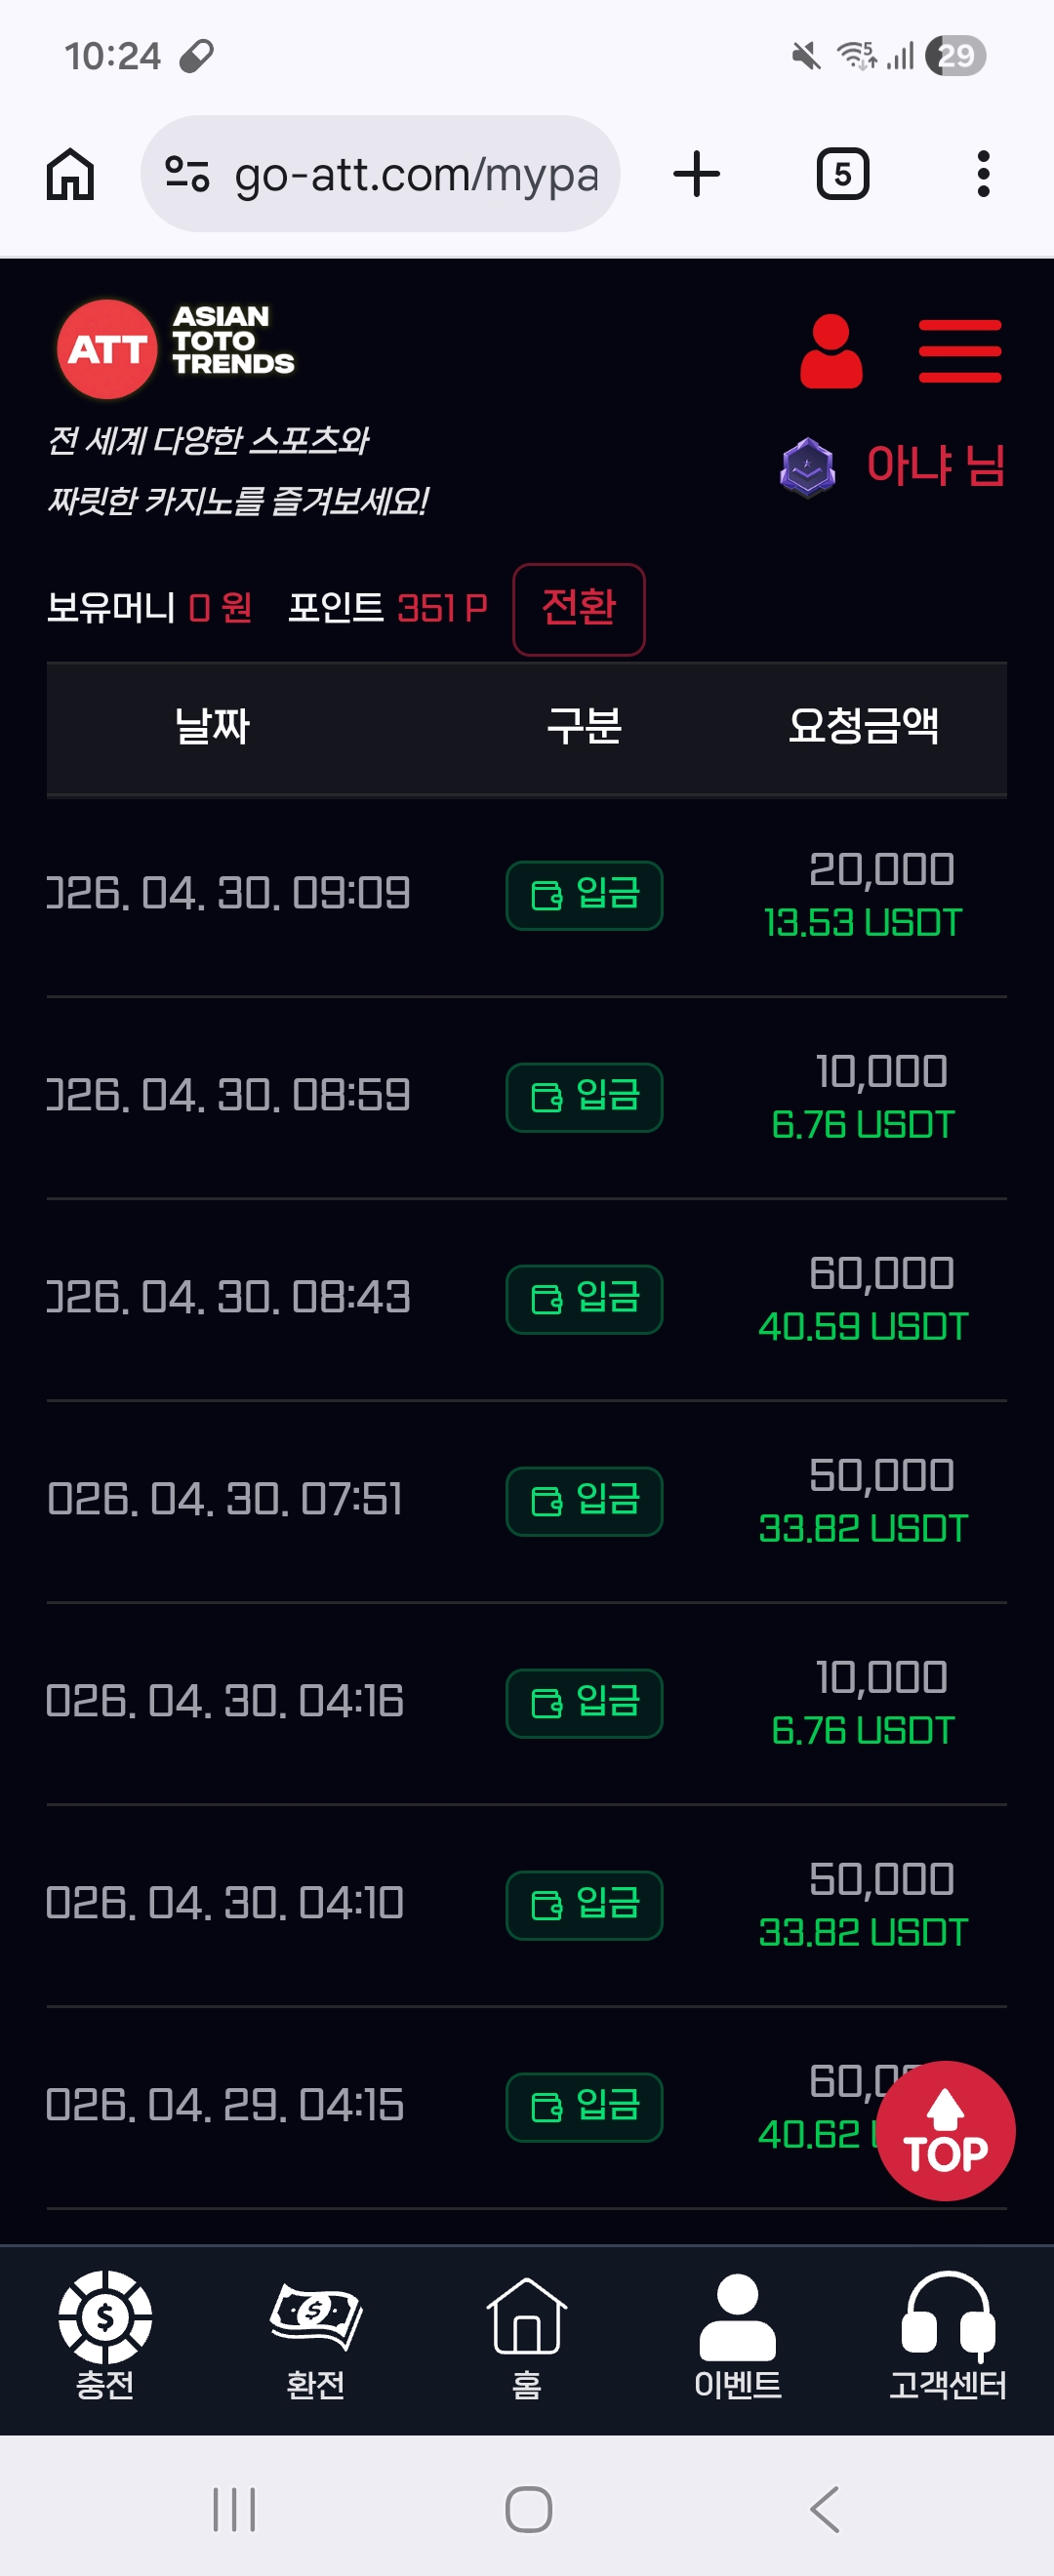
Task: Tap the ATT Asian Toto Trends logo
Action: point(176,348)
